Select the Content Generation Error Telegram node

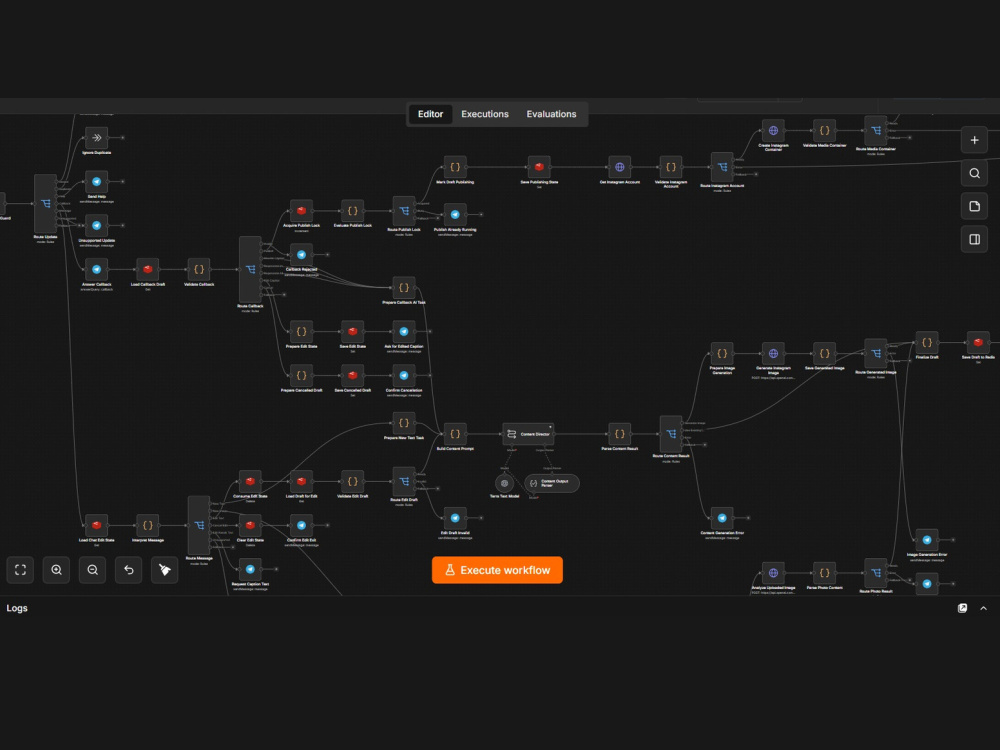tap(722, 518)
